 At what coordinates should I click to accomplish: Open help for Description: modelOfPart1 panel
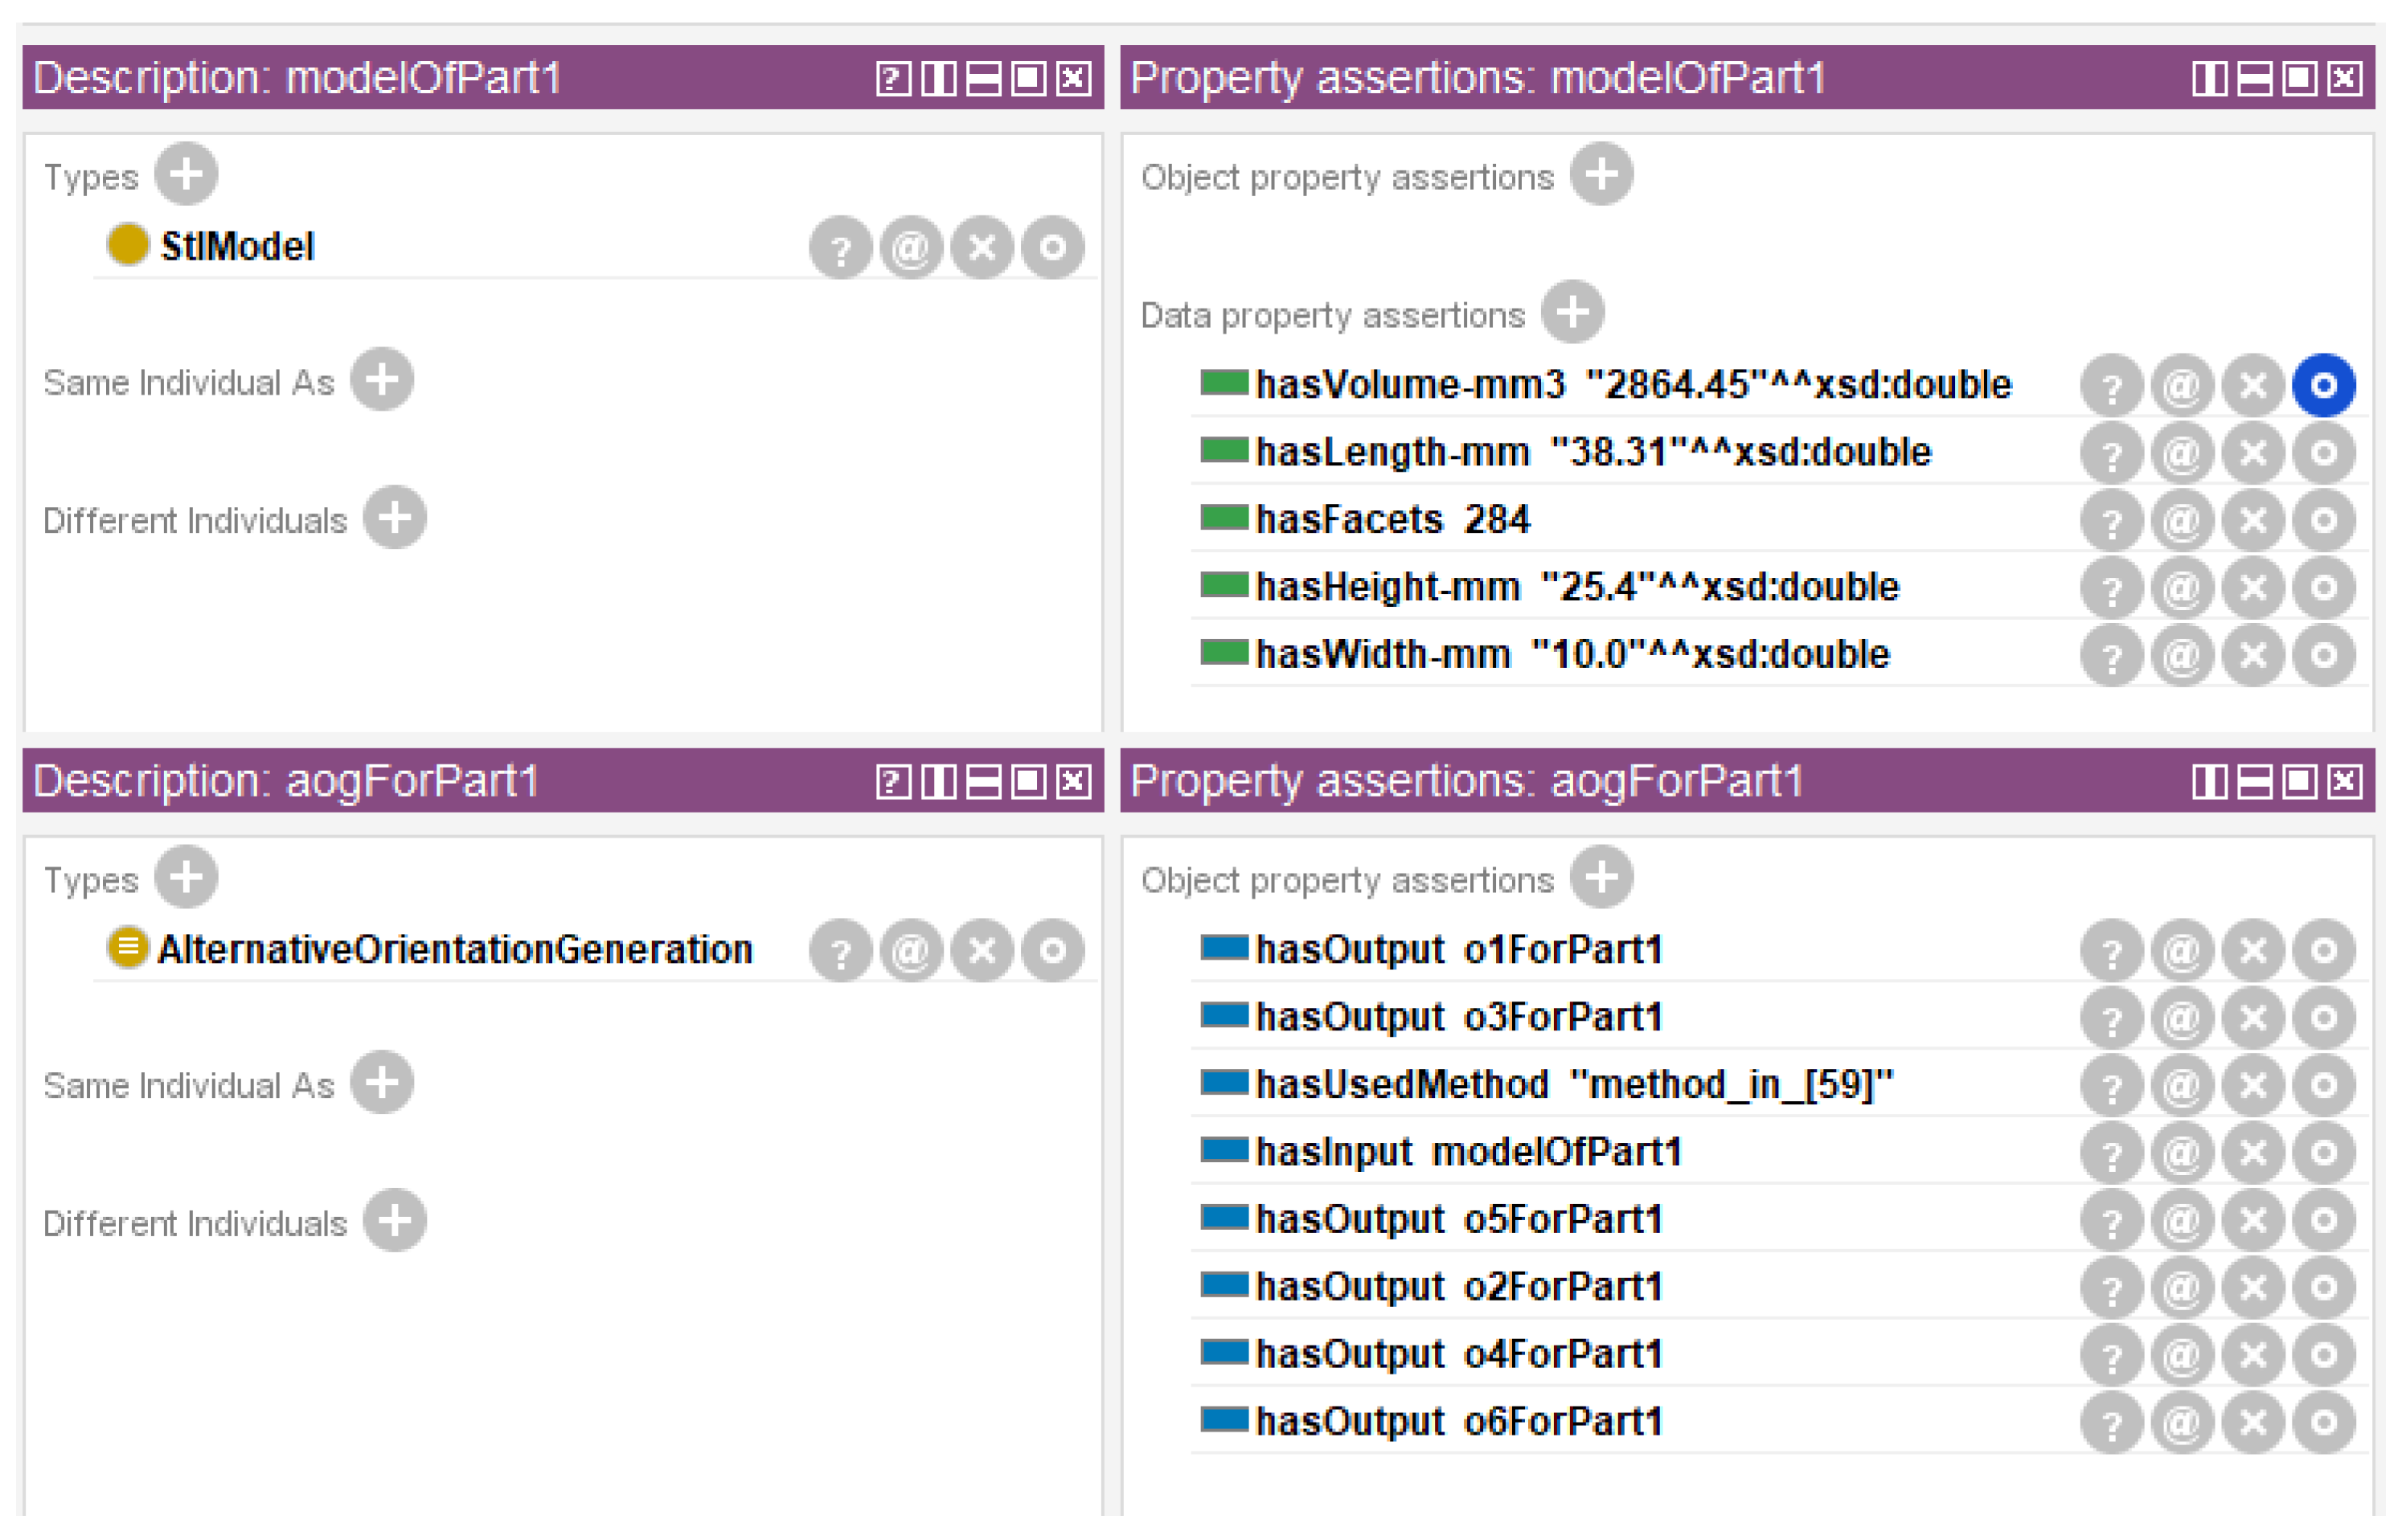pos(892,78)
